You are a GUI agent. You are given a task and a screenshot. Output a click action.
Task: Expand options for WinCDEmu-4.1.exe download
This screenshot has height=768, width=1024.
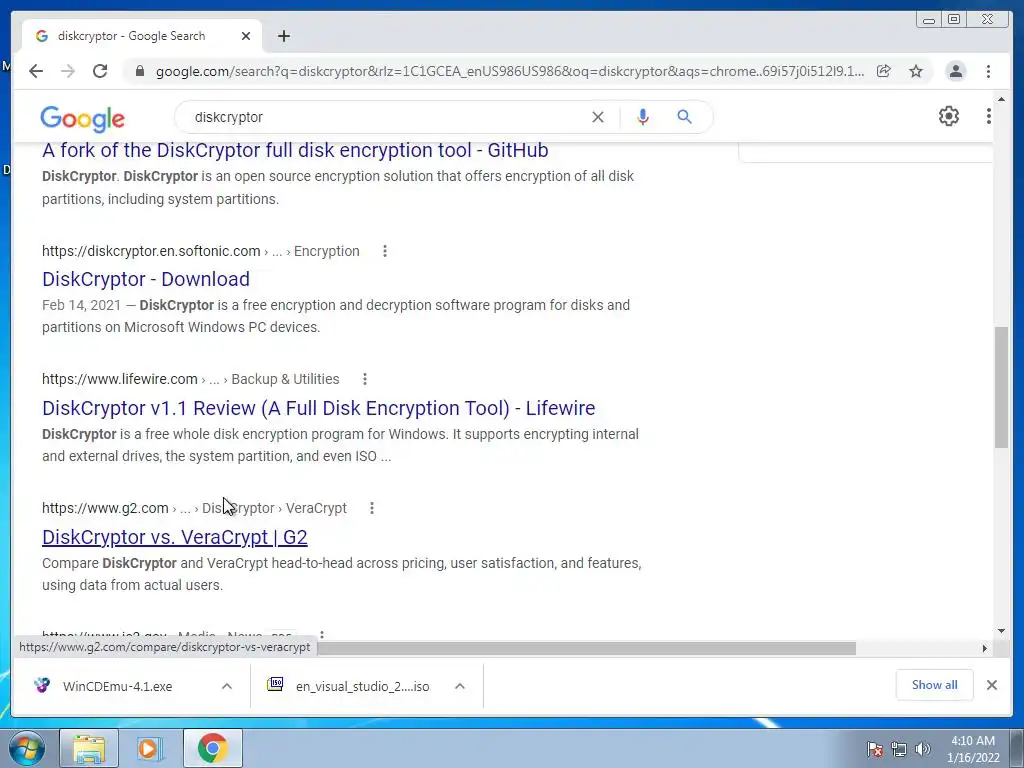pyautogui.click(x=227, y=686)
